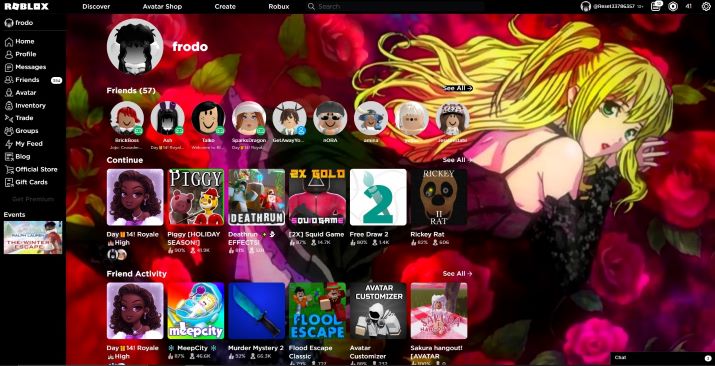The height and width of the screenshot is (366, 715).
Task: Click the My Feed icon in the sidebar
Action: tap(9, 144)
